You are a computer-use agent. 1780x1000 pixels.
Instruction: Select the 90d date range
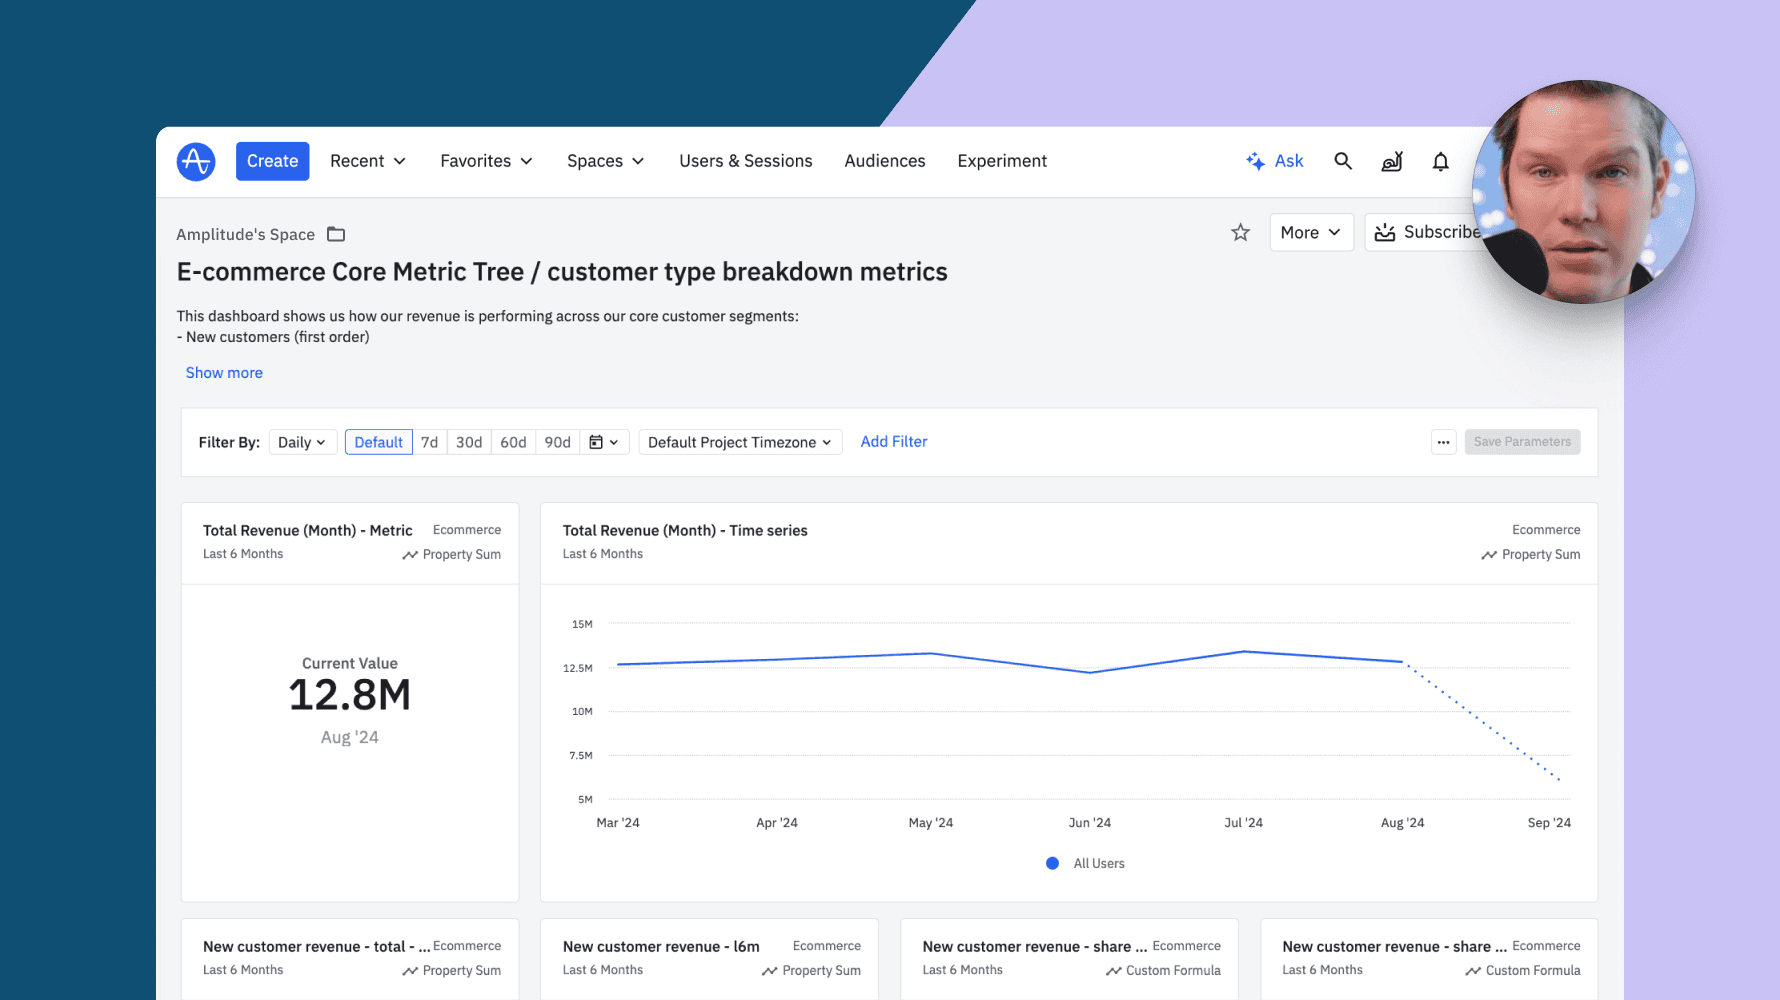pyautogui.click(x=557, y=442)
